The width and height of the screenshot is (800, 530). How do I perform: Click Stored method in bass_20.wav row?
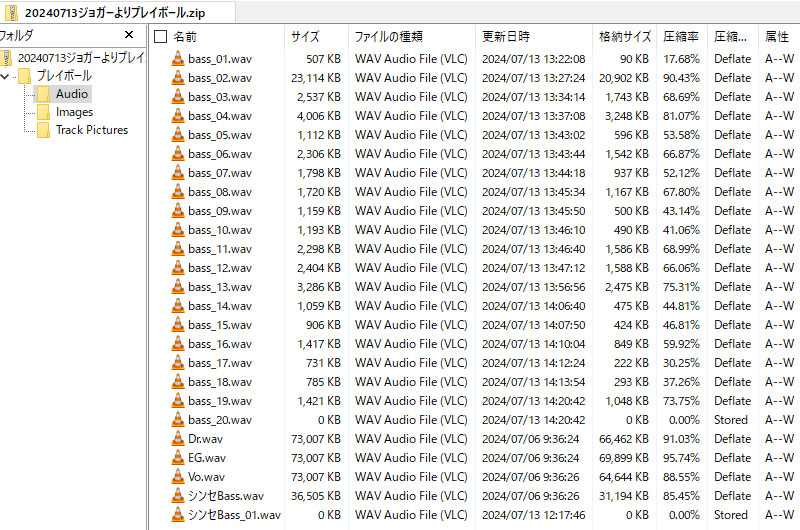point(731,420)
